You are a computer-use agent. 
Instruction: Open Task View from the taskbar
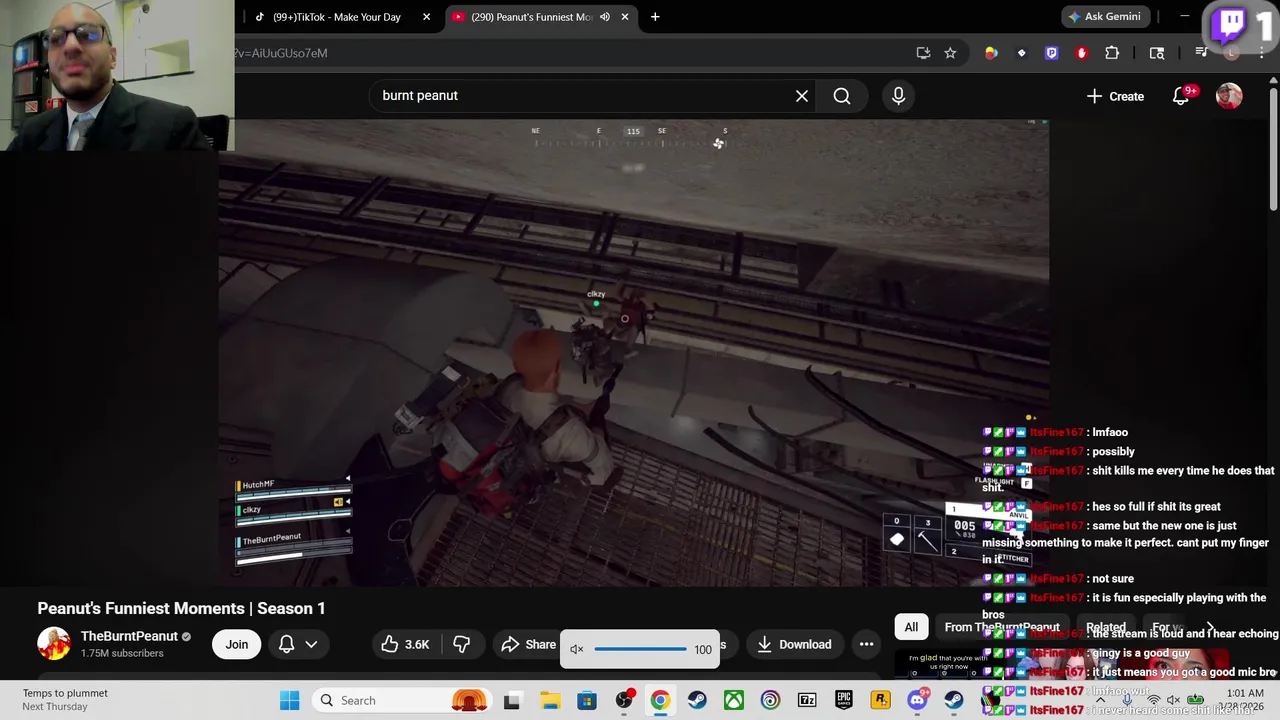coord(512,700)
